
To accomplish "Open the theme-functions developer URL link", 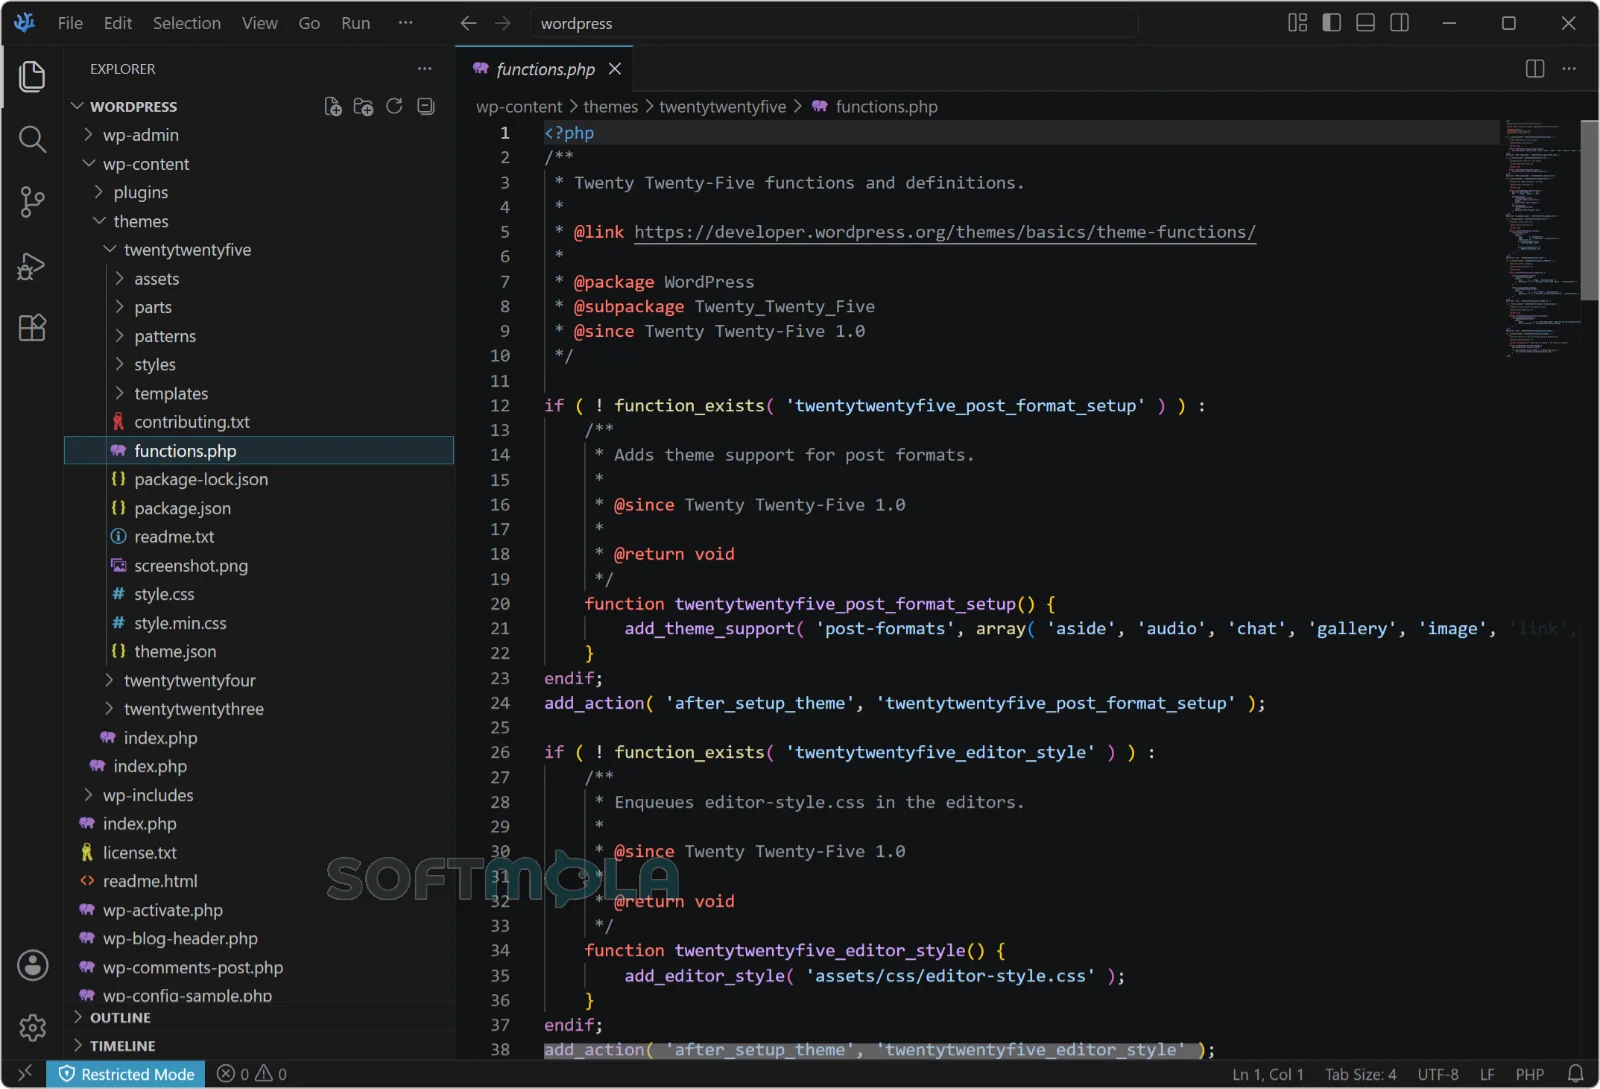I will click(945, 232).
